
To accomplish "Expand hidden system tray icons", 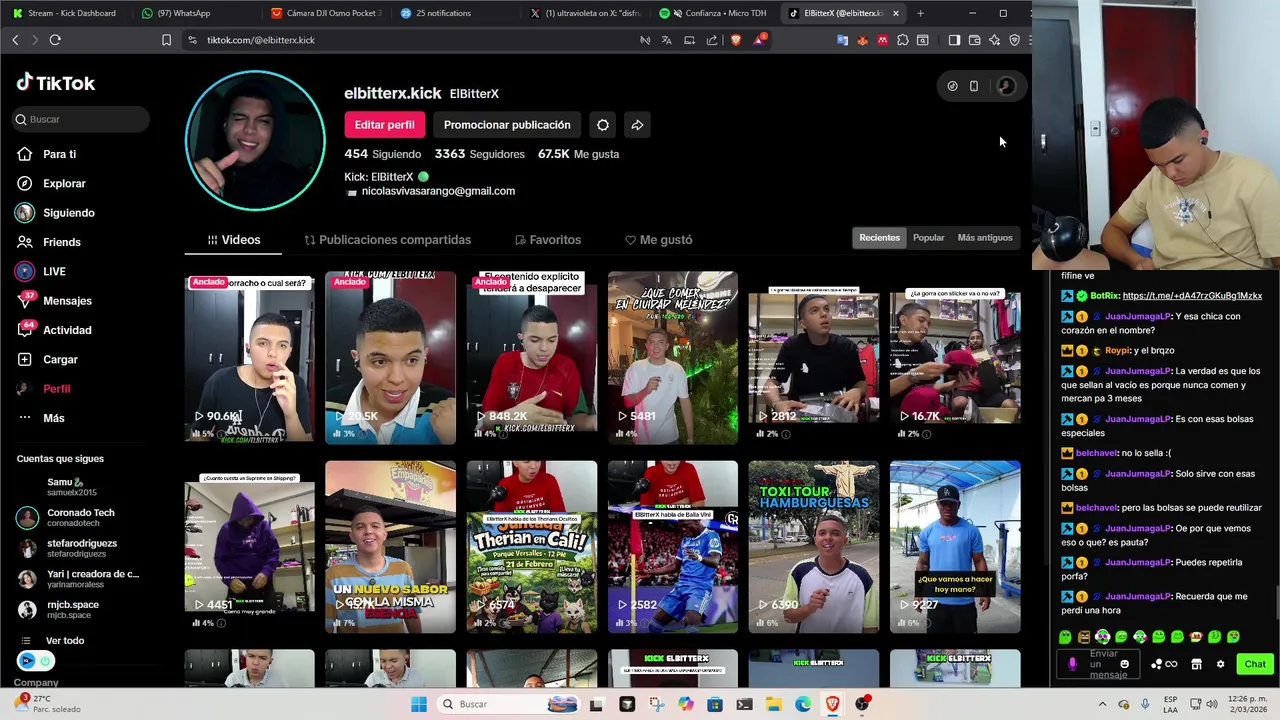I will tap(1101, 704).
